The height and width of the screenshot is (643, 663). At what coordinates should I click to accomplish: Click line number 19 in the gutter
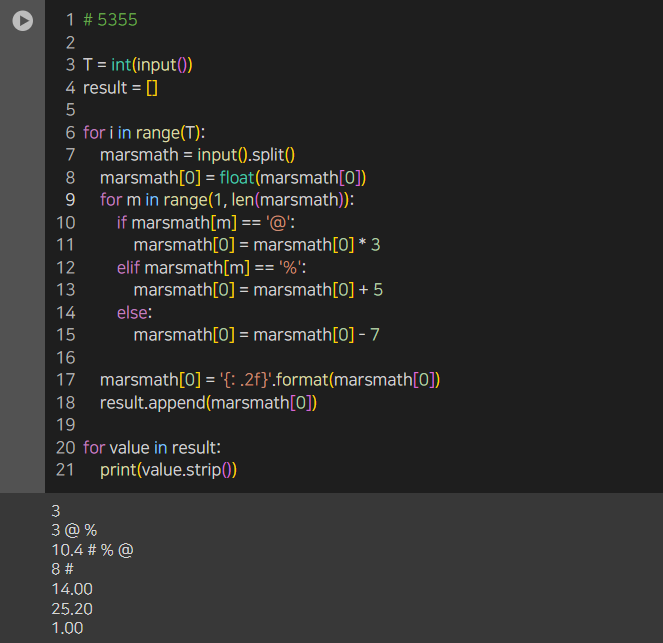[x=66, y=425]
